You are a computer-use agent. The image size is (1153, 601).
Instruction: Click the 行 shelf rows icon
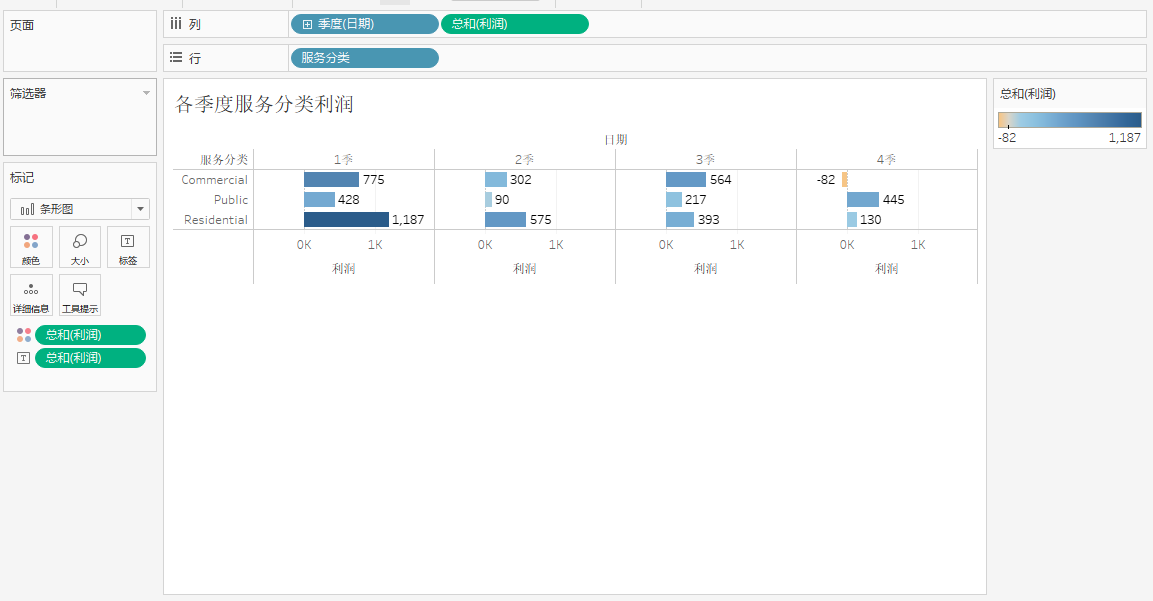coord(176,58)
